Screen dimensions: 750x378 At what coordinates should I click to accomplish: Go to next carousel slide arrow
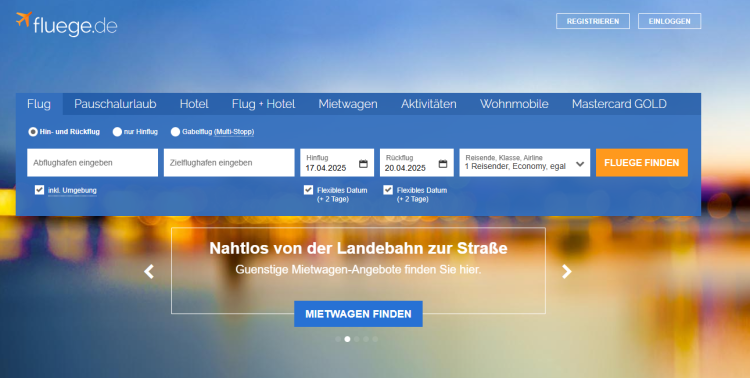point(567,271)
